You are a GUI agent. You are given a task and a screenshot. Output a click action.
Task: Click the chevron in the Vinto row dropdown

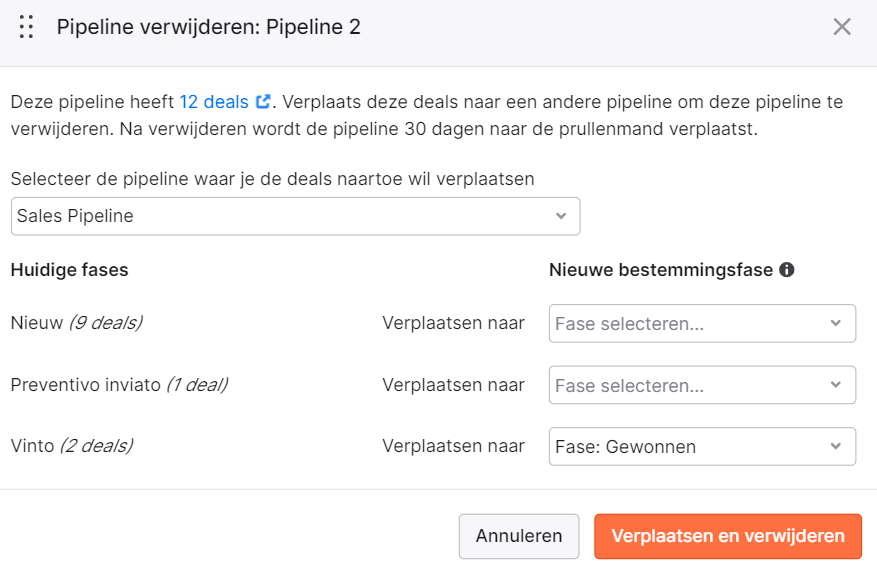point(836,447)
